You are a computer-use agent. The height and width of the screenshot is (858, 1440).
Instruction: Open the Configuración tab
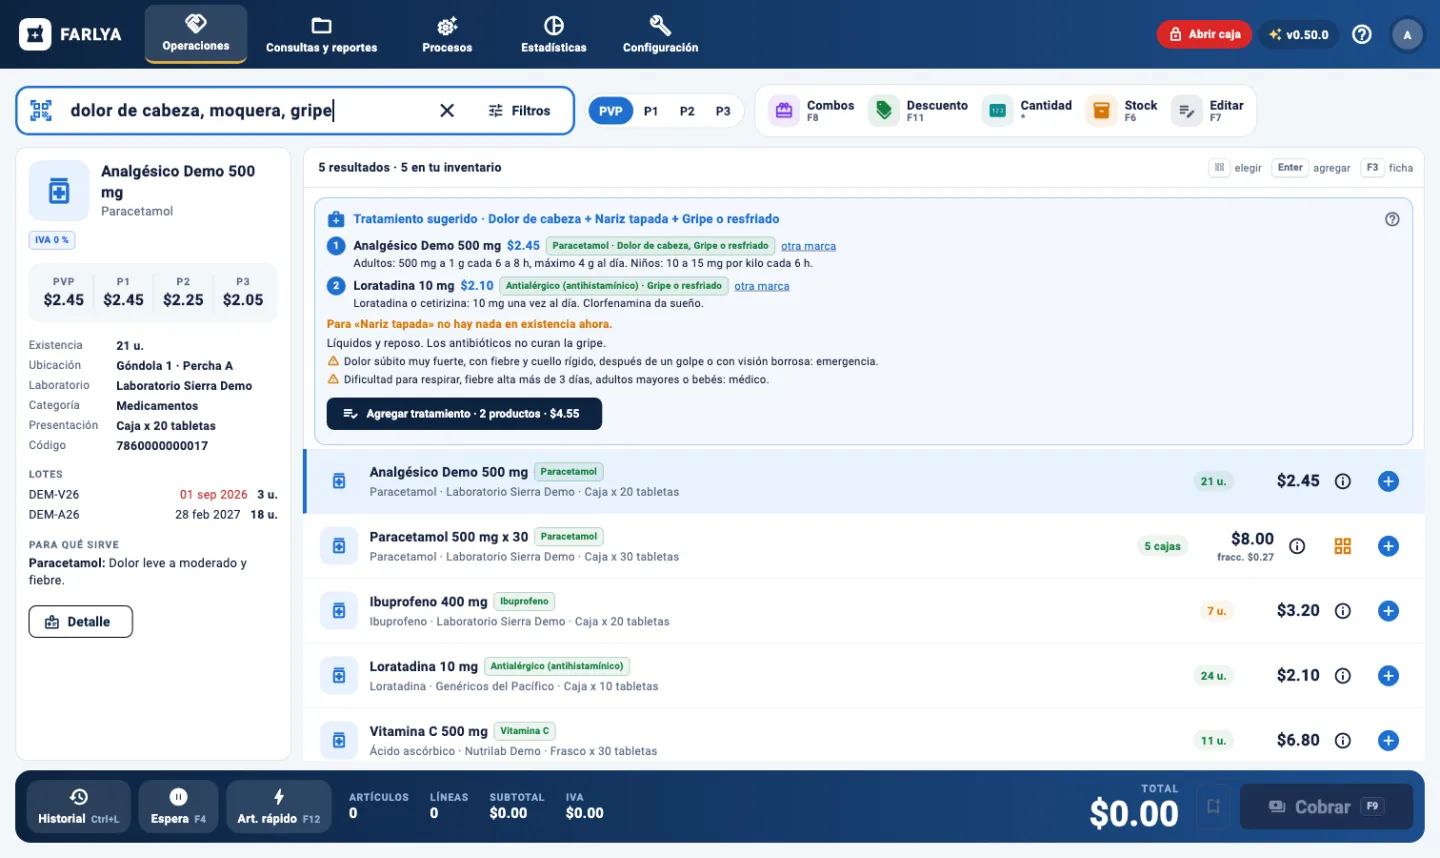[660, 34]
